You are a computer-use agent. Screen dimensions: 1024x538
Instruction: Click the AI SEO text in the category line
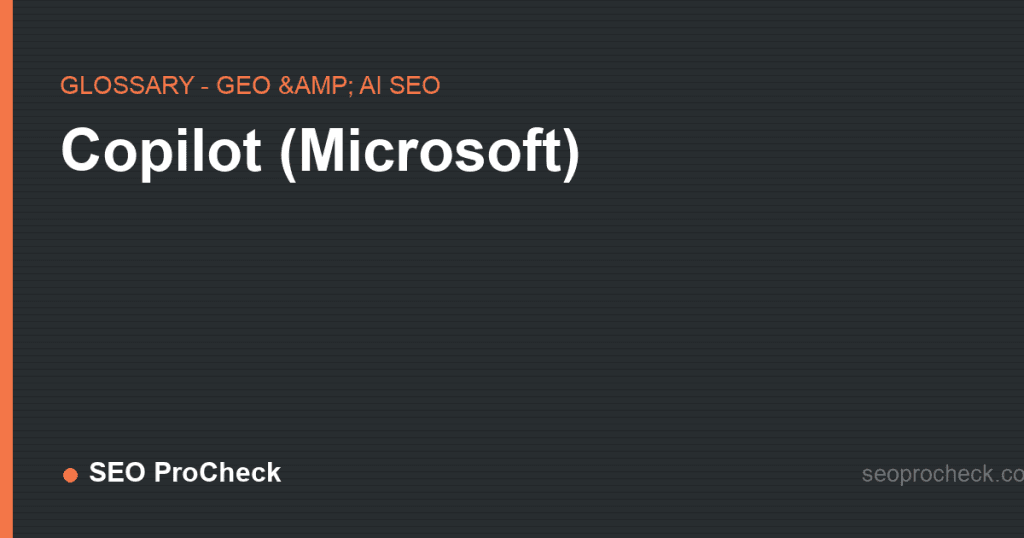[x=400, y=86]
